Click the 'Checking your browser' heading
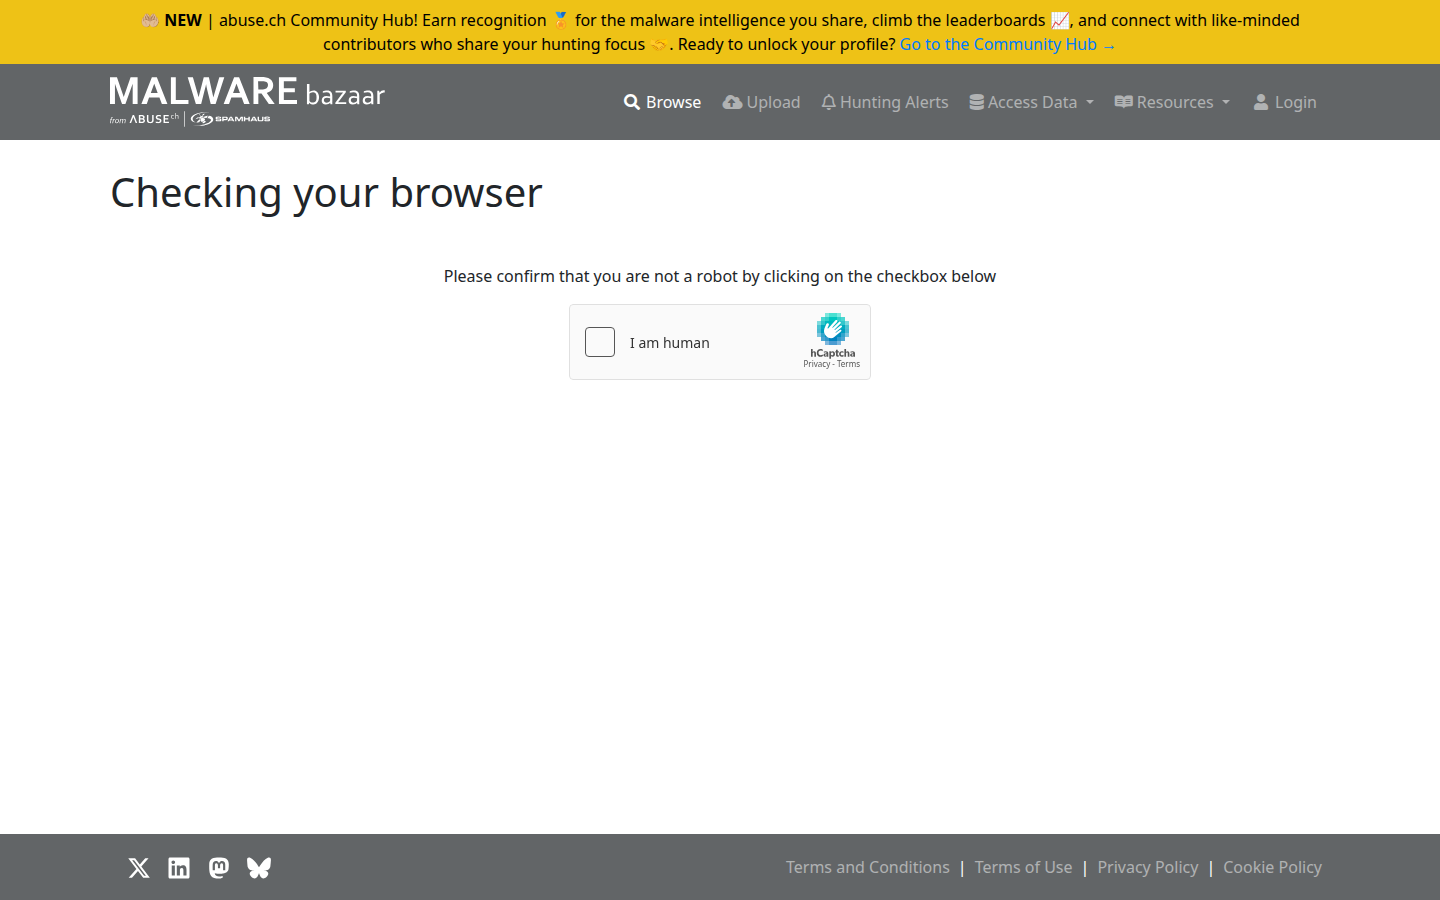The width and height of the screenshot is (1440, 900). (x=326, y=193)
